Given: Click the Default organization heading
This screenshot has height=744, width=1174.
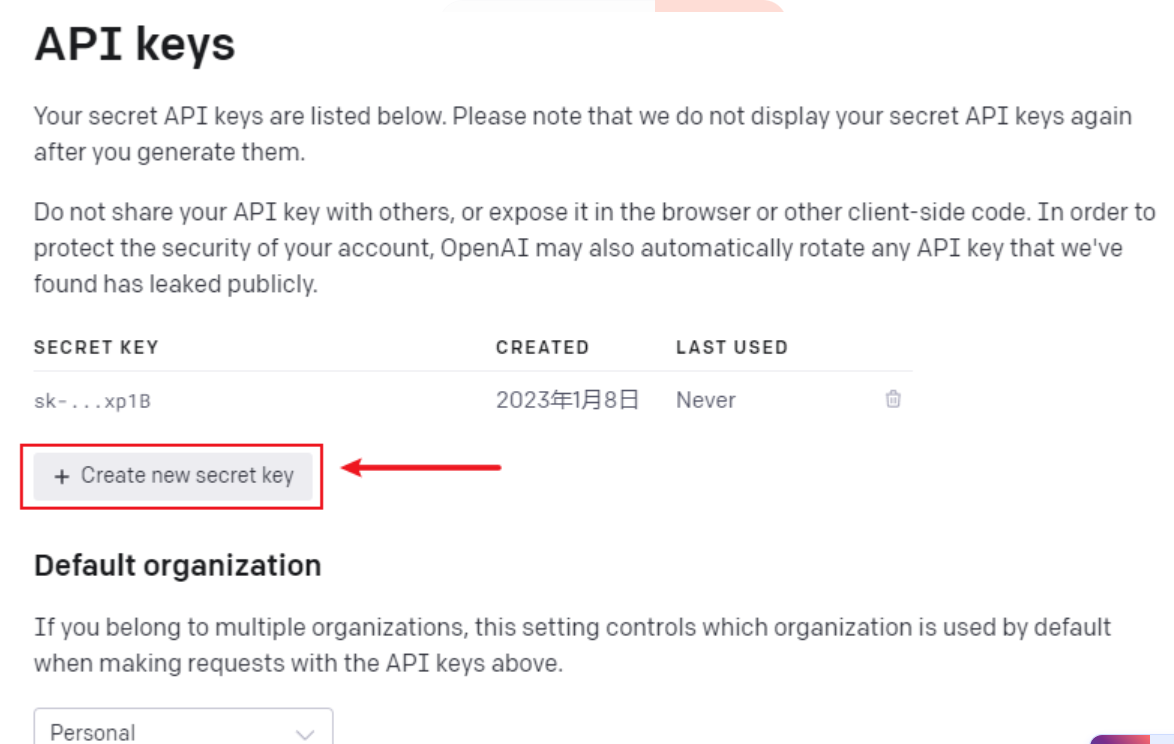Looking at the screenshot, I should (177, 565).
